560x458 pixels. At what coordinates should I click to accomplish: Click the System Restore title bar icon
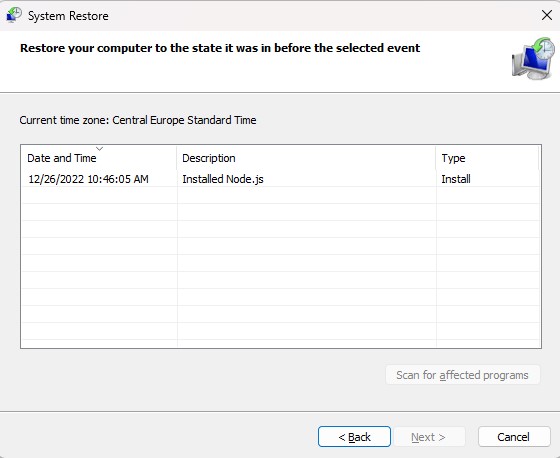point(14,15)
